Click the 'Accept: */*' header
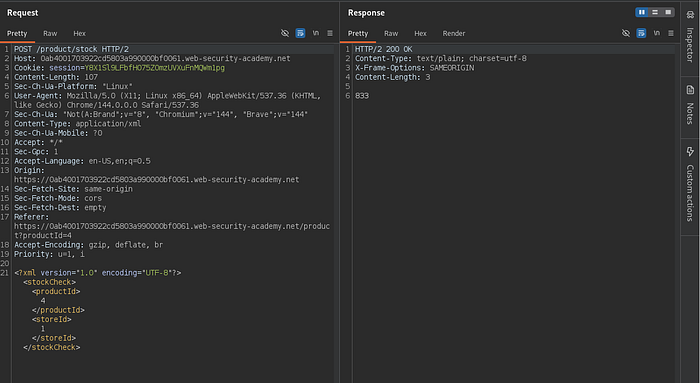This screenshot has height=383, width=700. (x=38, y=142)
